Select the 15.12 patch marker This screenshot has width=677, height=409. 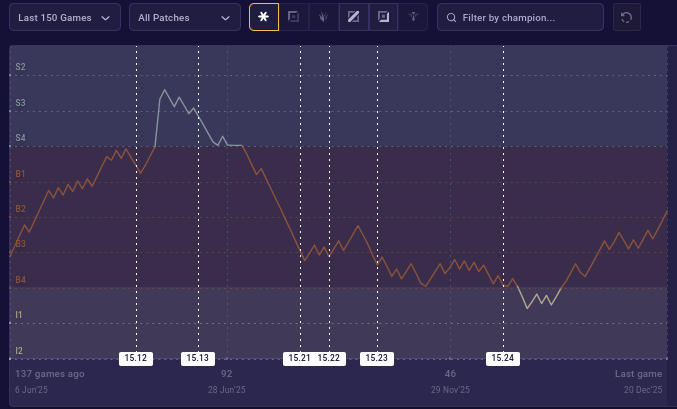tap(136, 358)
